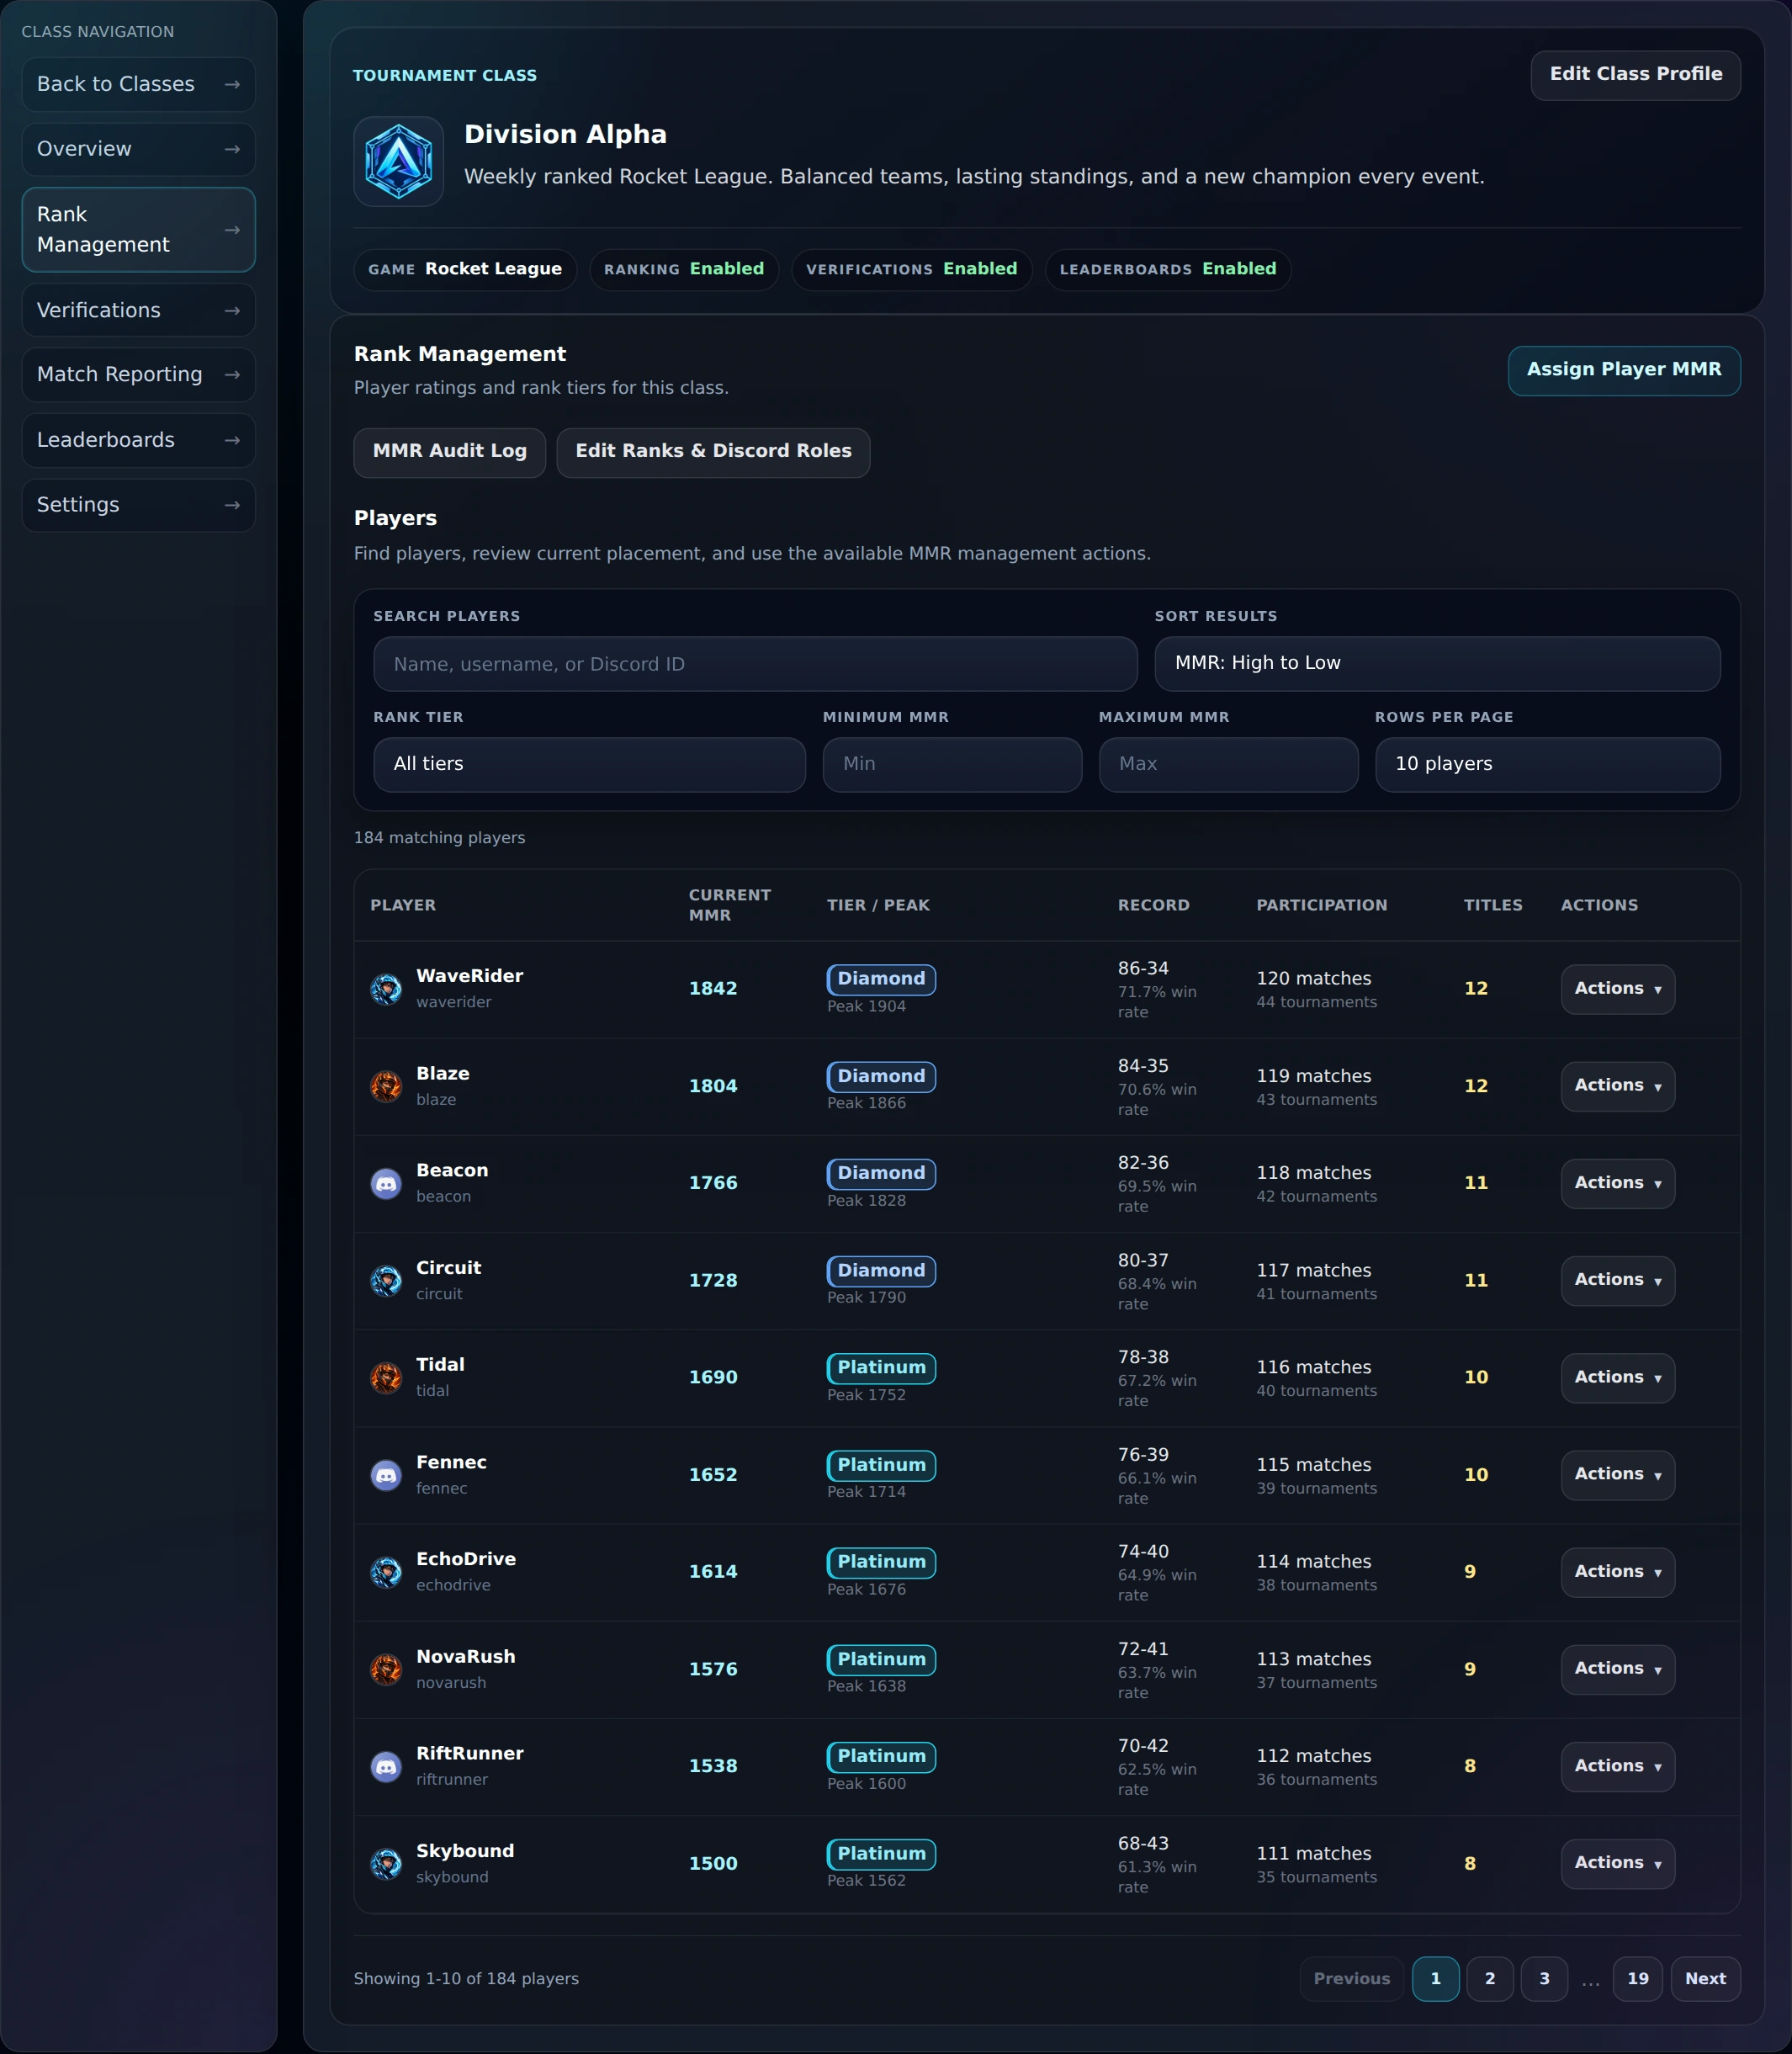Open Actions menu for Tidal

[1617, 1377]
